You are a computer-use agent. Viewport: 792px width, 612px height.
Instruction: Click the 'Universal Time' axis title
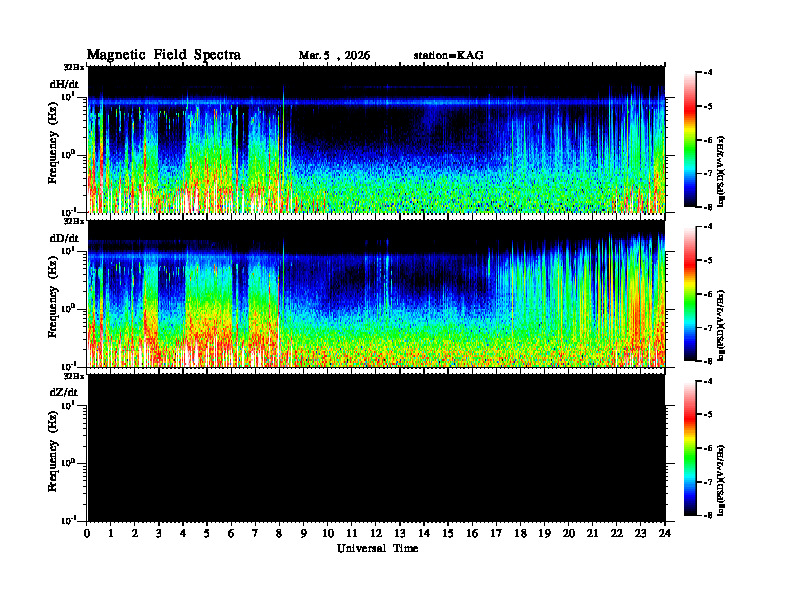[377, 548]
